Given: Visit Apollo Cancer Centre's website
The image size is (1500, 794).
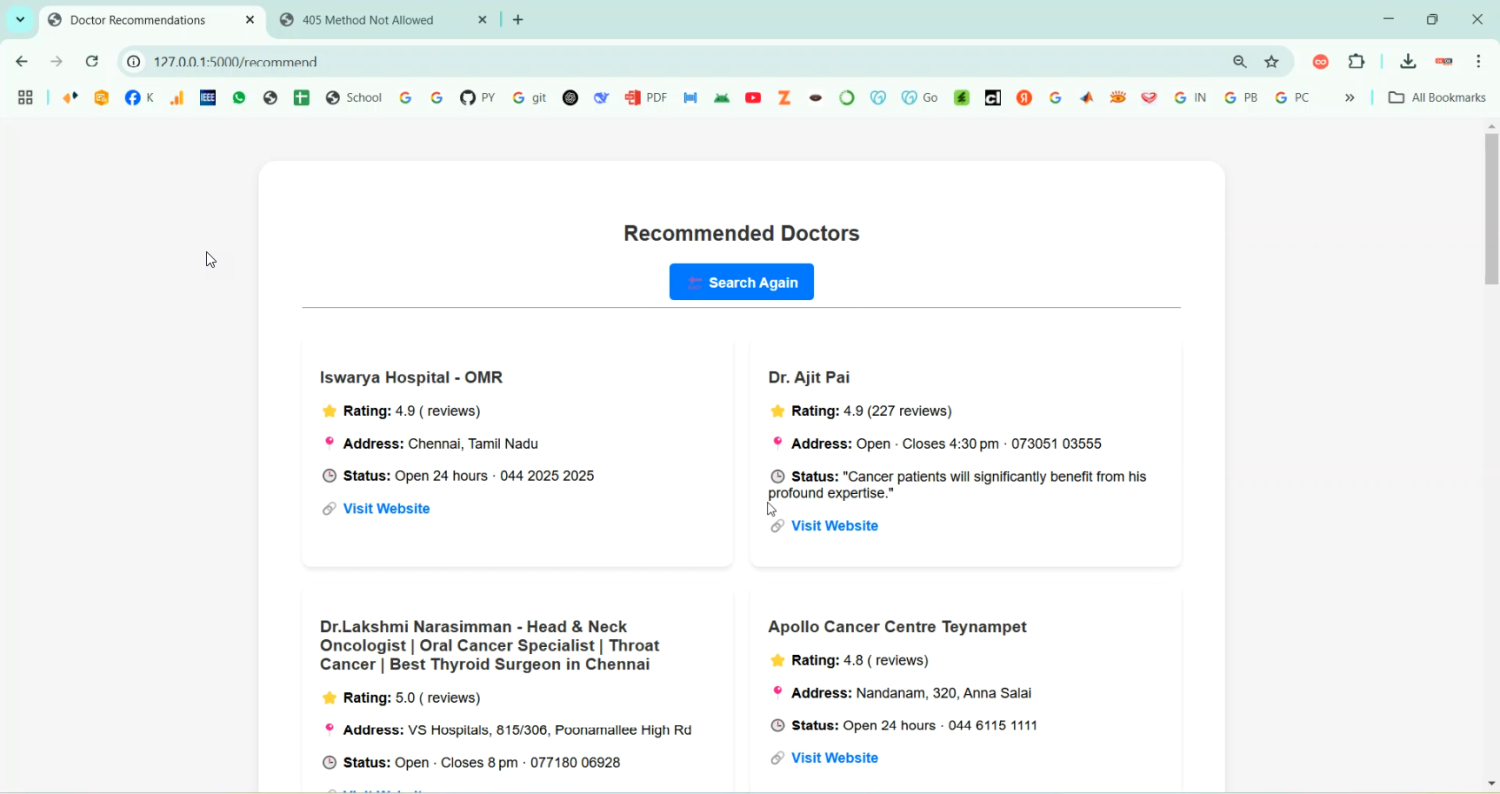Looking at the screenshot, I should pyautogui.click(x=834, y=757).
